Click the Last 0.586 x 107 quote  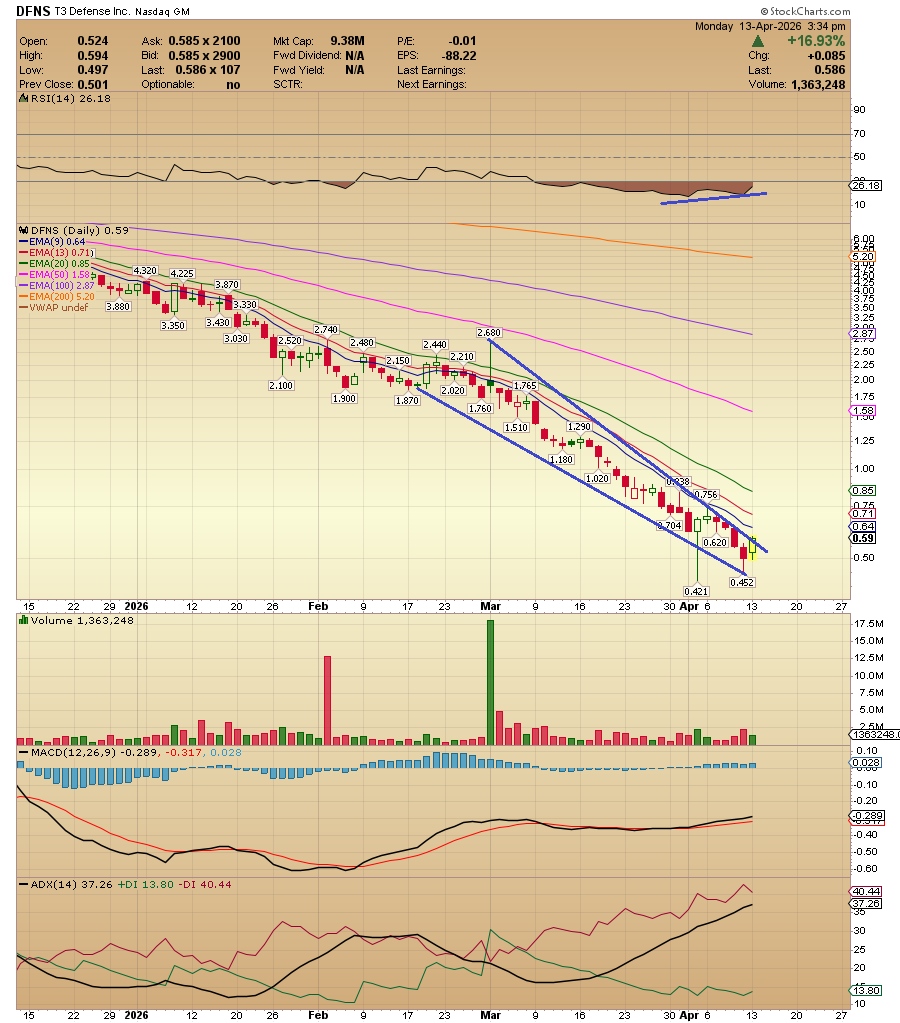[x=208, y=70]
